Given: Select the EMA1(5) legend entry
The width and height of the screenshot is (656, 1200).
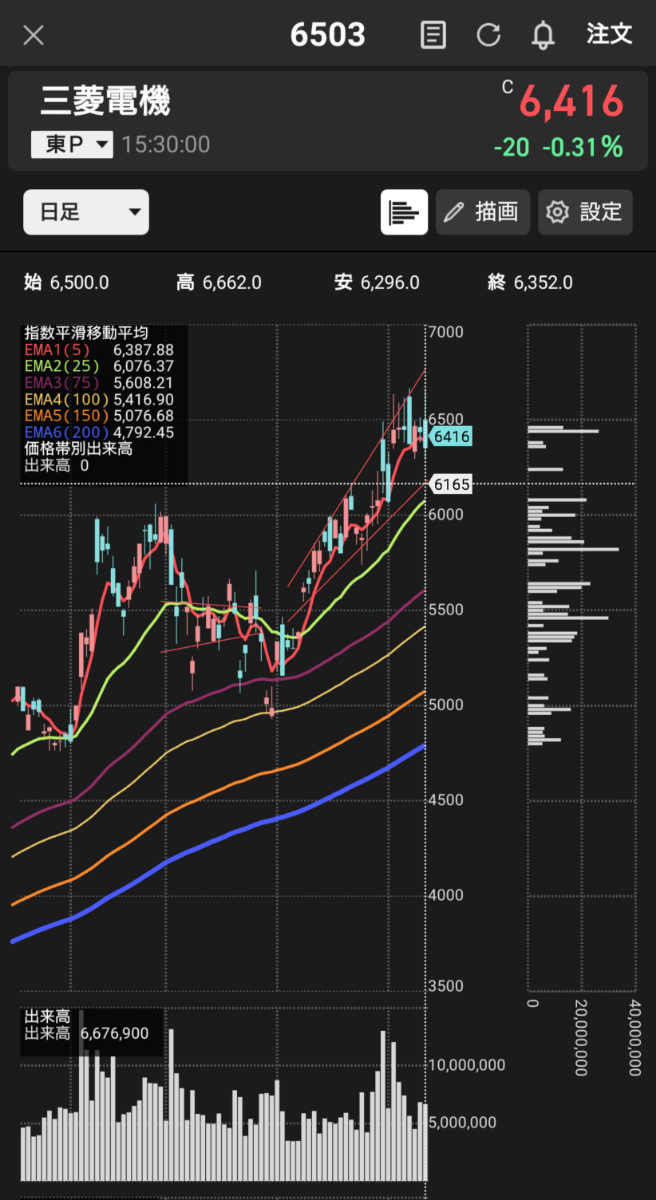Looking at the screenshot, I should tap(99, 350).
